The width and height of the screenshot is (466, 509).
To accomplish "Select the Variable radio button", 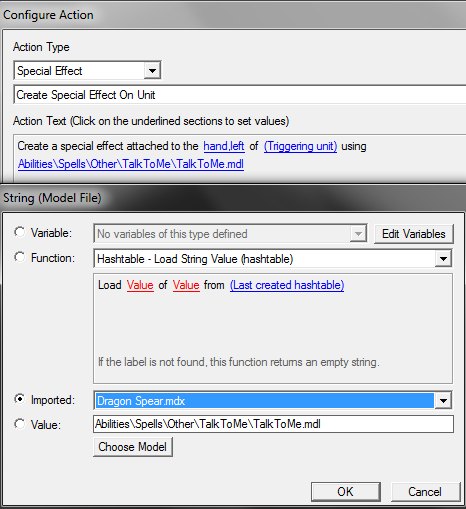I will [20, 232].
